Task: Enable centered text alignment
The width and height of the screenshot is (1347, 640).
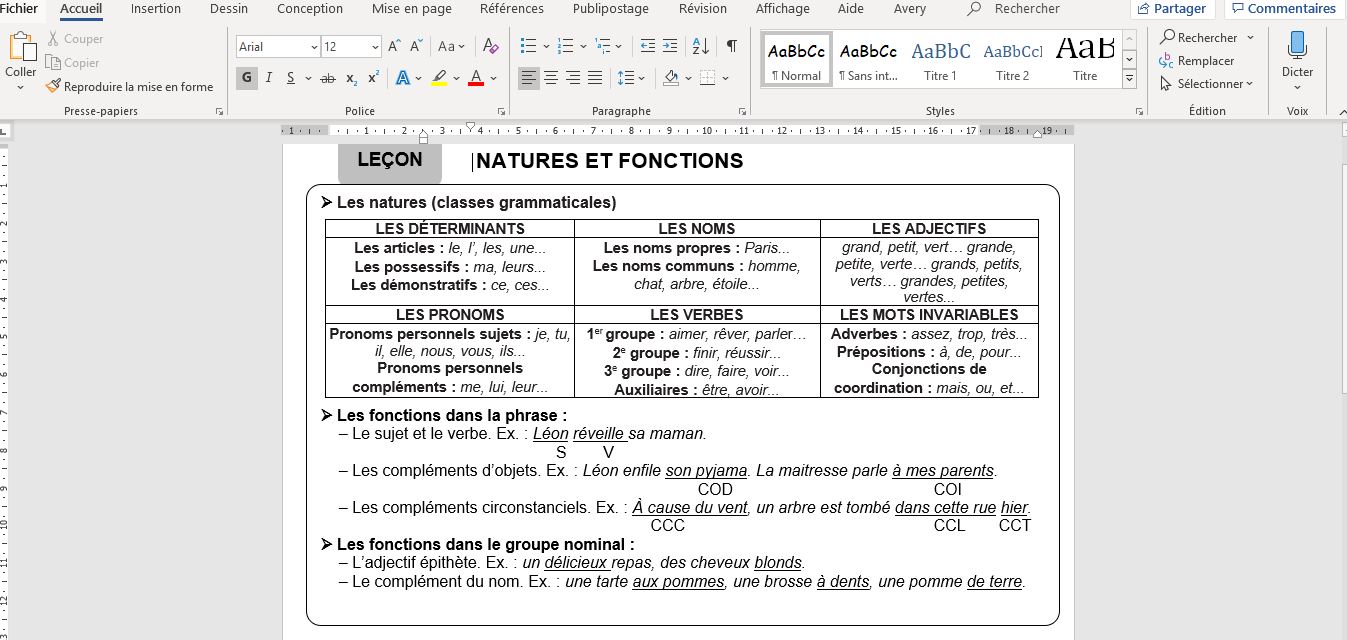Action: click(x=550, y=77)
